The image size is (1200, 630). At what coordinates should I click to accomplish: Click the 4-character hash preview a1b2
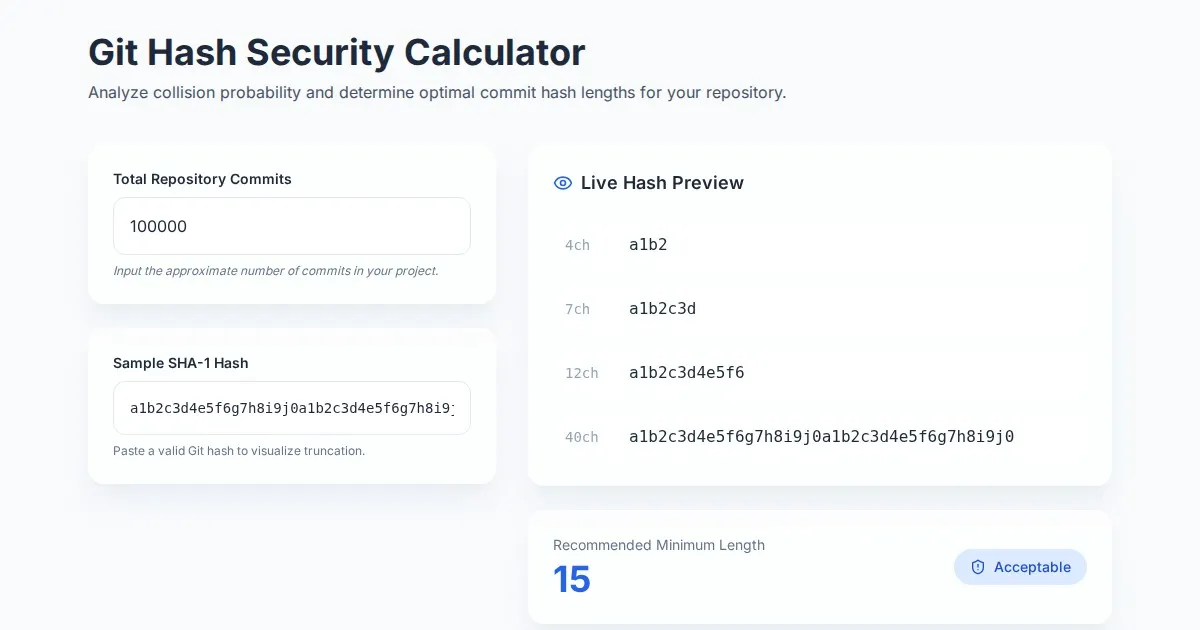[x=648, y=244]
